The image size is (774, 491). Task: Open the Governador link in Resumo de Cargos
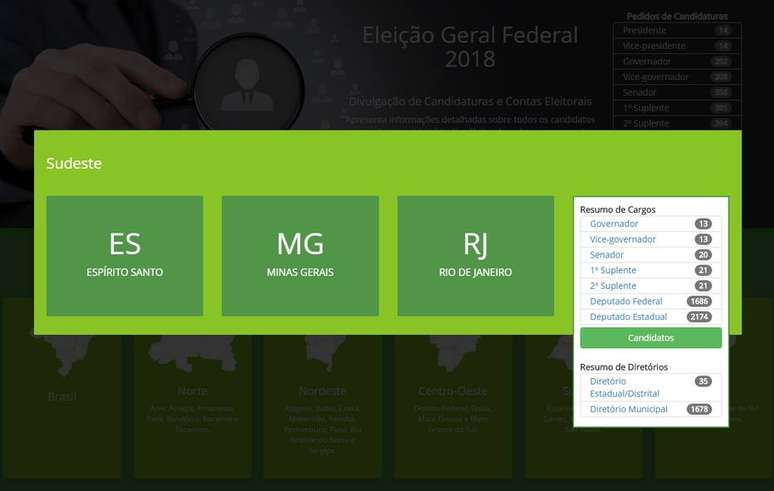point(614,224)
